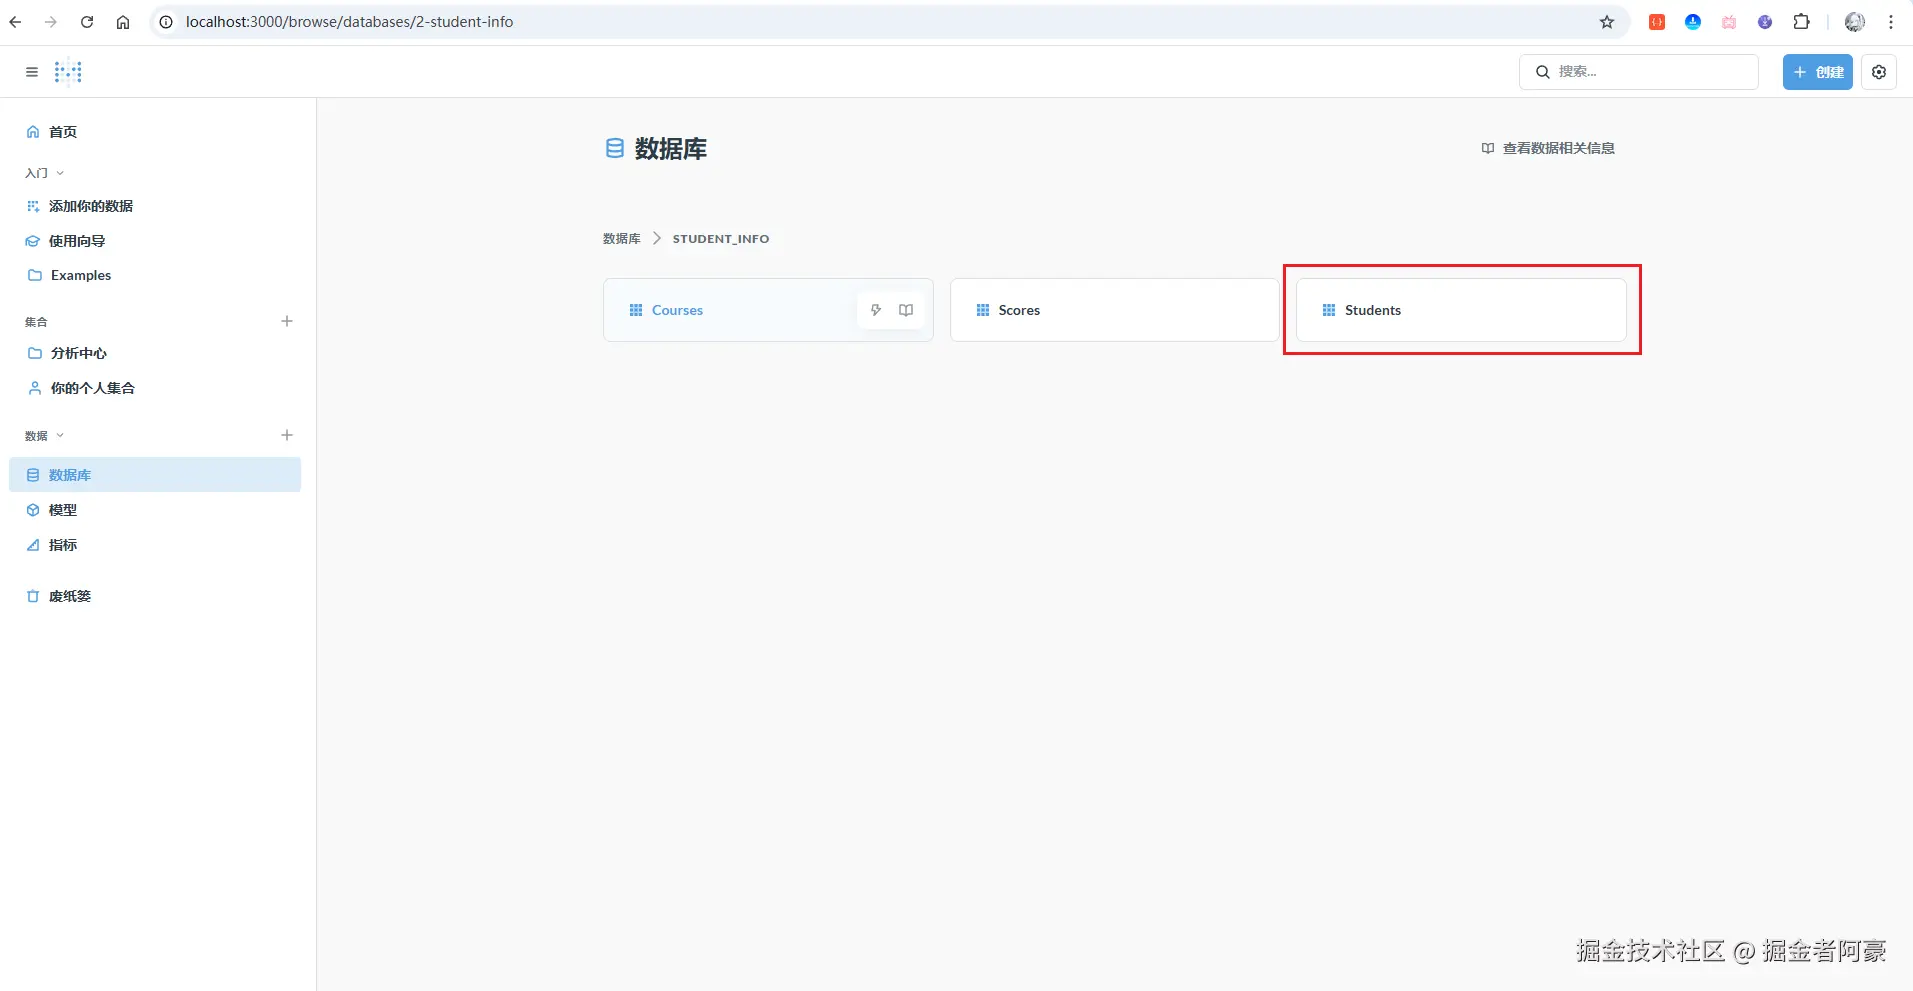Open browser three-dot menu

[x=1891, y=22]
